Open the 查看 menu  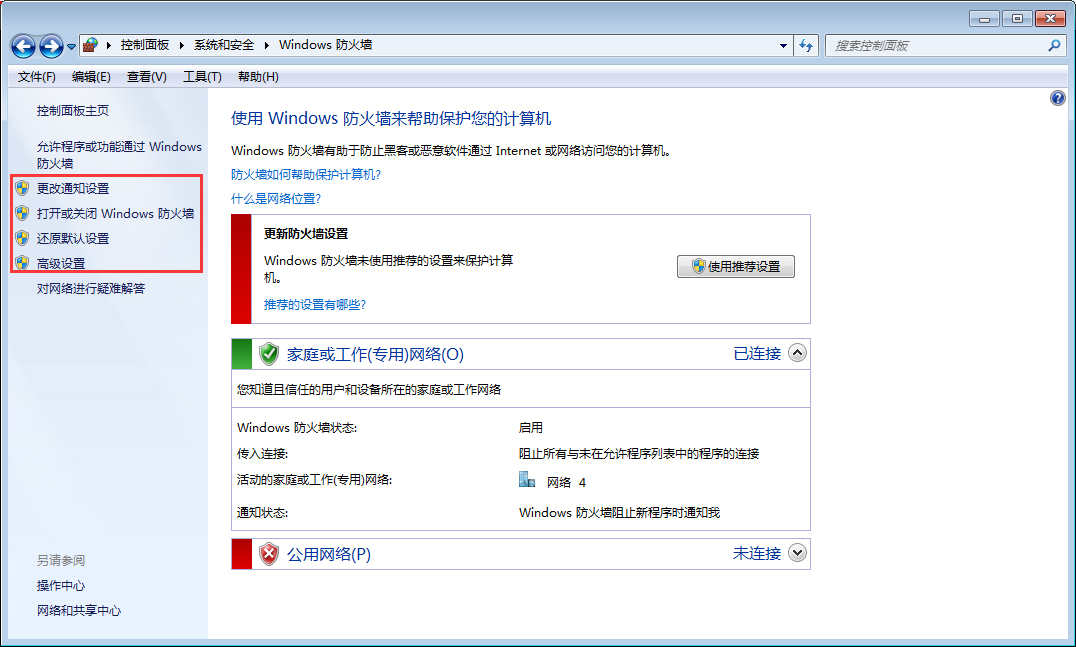click(x=145, y=76)
